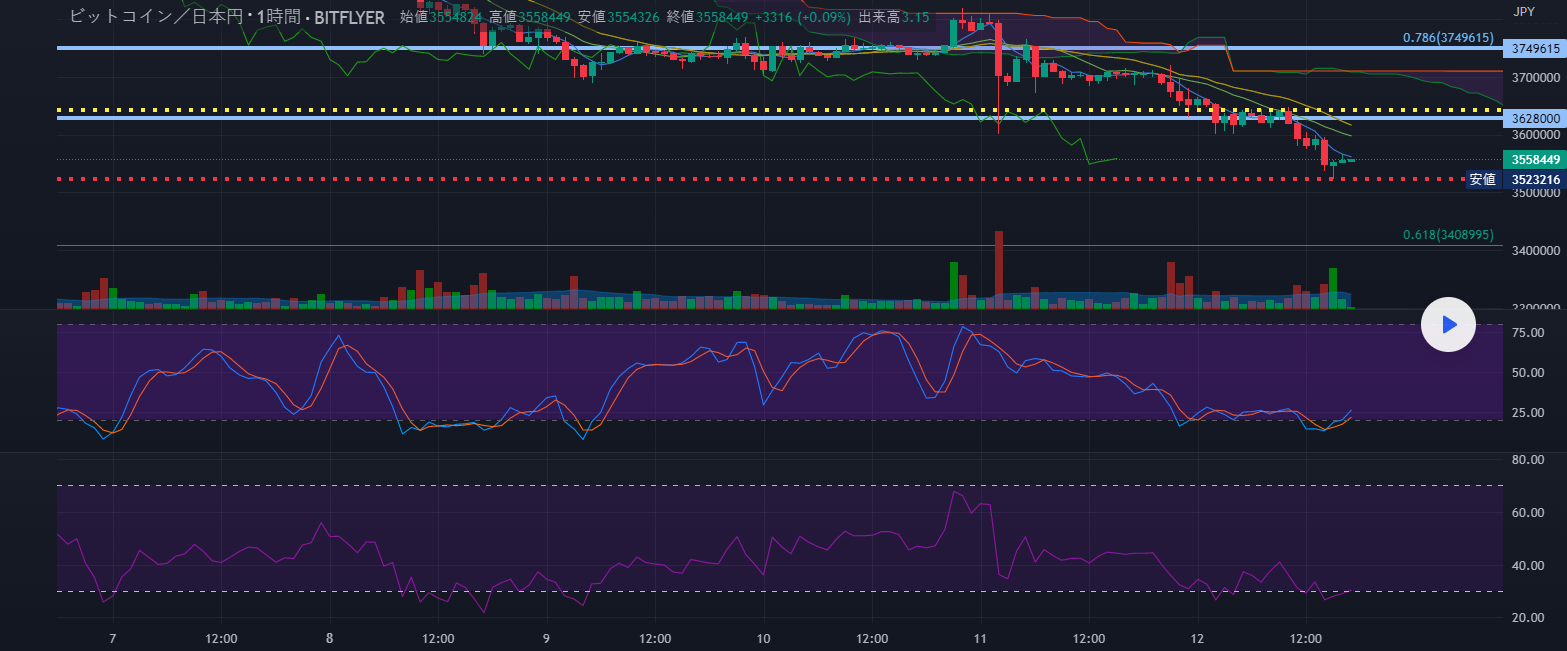The height and width of the screenshot is (651, 1567).
Task: Click the tallest red volume bar
Action: click(998, 265)
